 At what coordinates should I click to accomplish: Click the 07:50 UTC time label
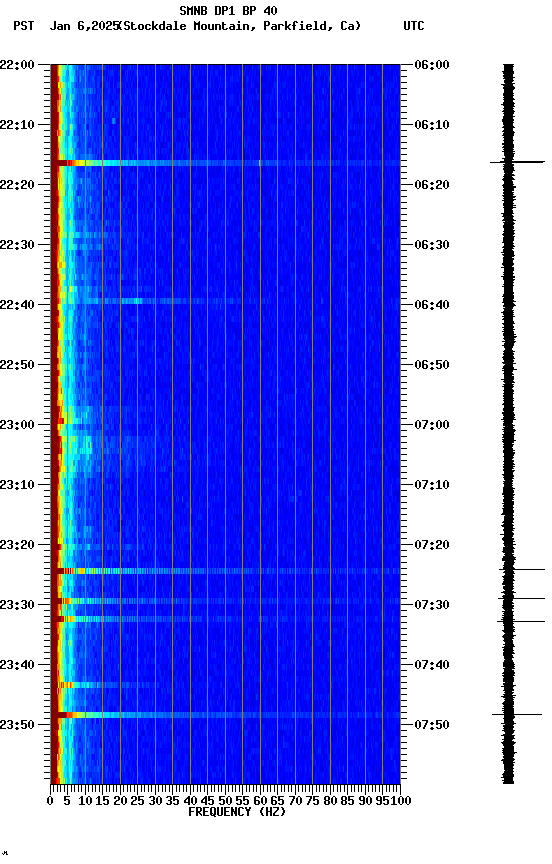431,725
